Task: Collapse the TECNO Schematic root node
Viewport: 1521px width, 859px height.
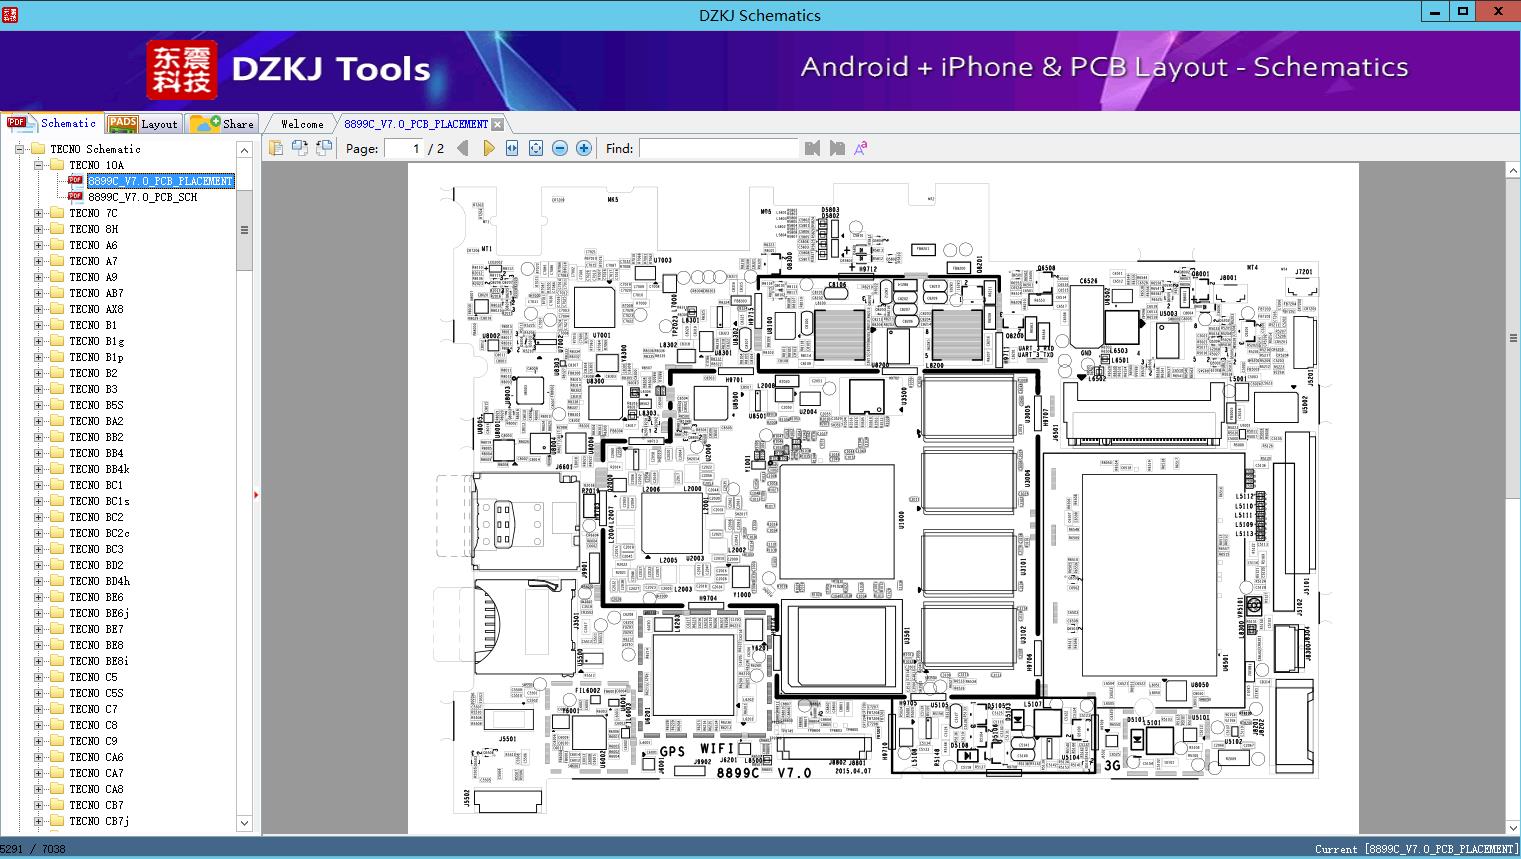Action: pos(19,149)
